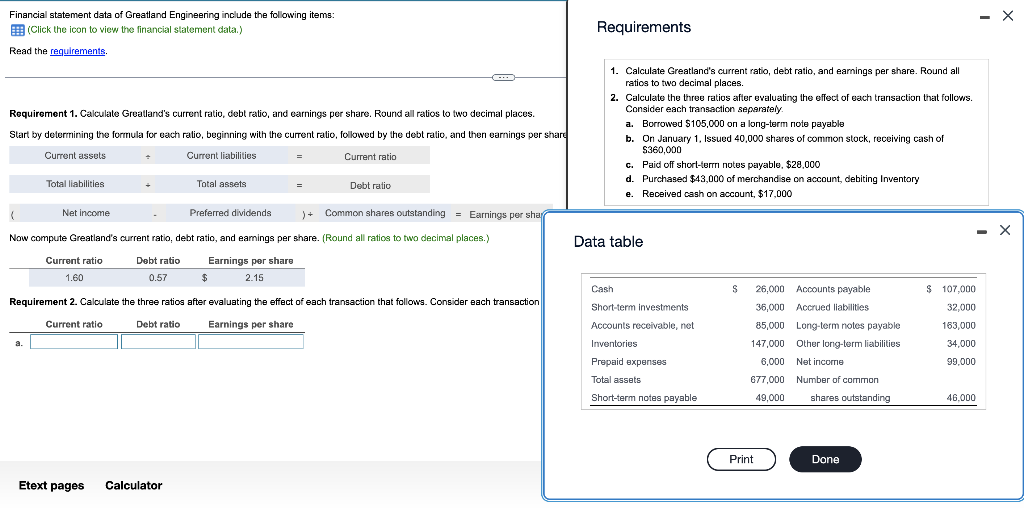
Task: Click the 'Net income' formula cell
Action: tap(86, 213)
